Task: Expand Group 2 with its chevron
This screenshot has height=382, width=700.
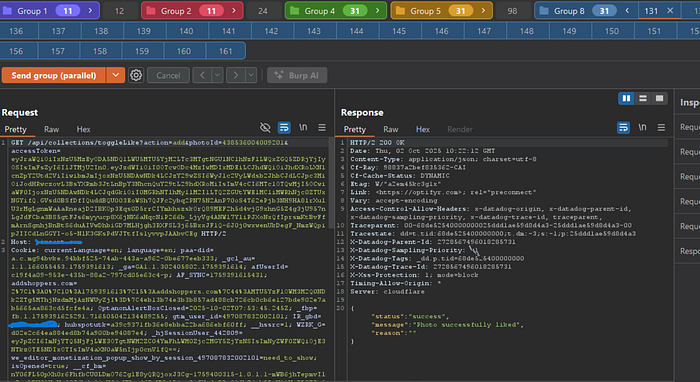Action: (x=234, y=11)
